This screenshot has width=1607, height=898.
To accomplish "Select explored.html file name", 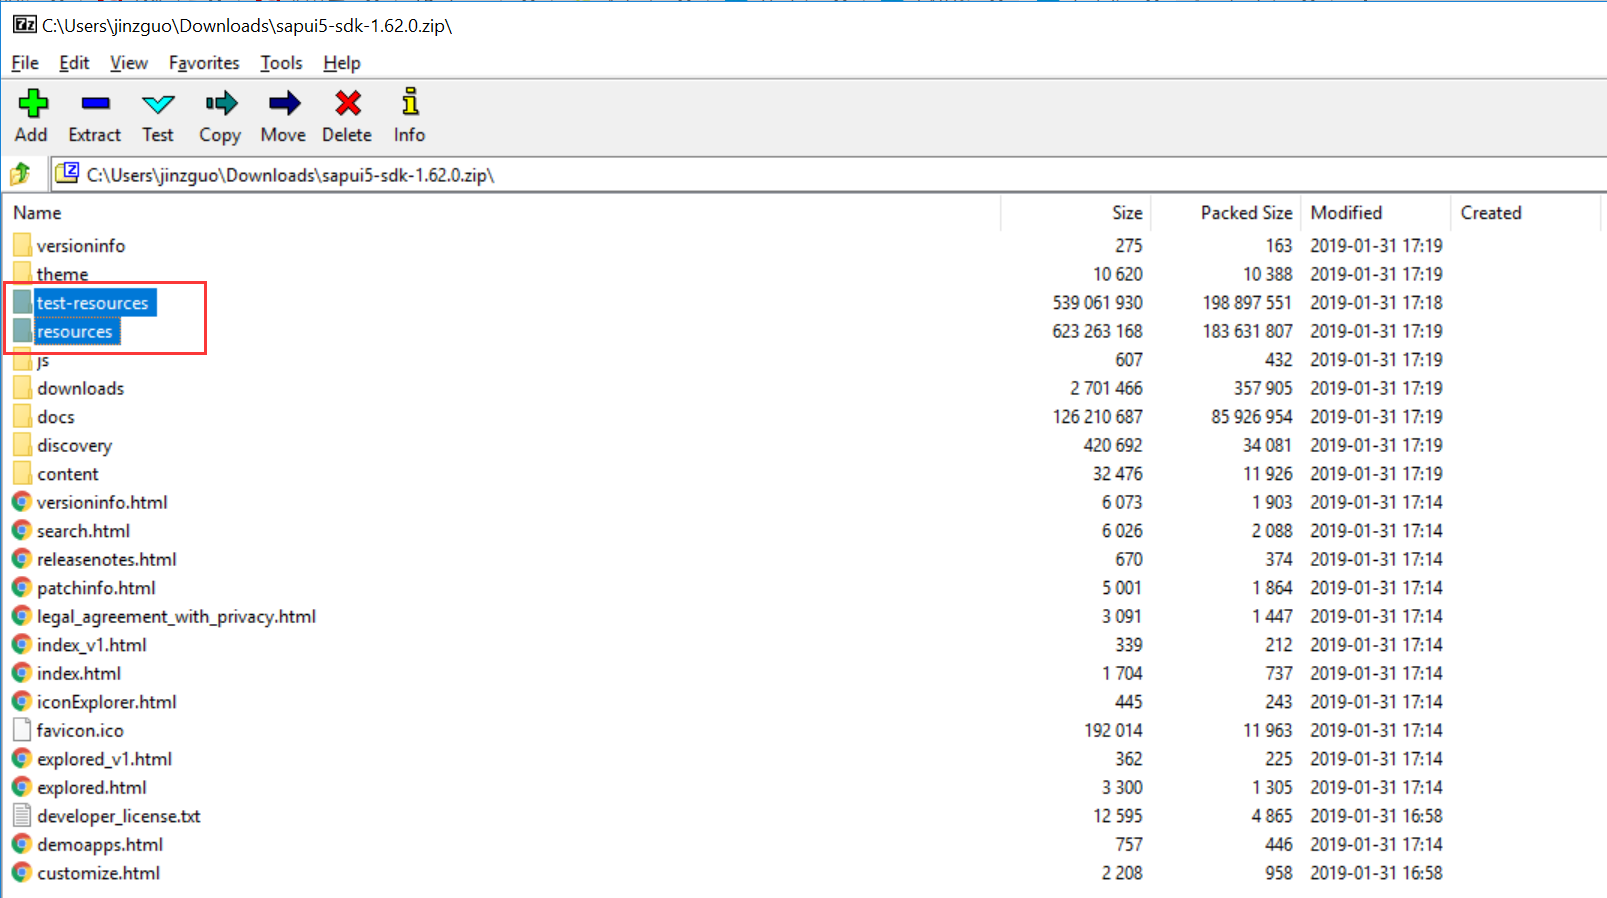I will point(92,787).
